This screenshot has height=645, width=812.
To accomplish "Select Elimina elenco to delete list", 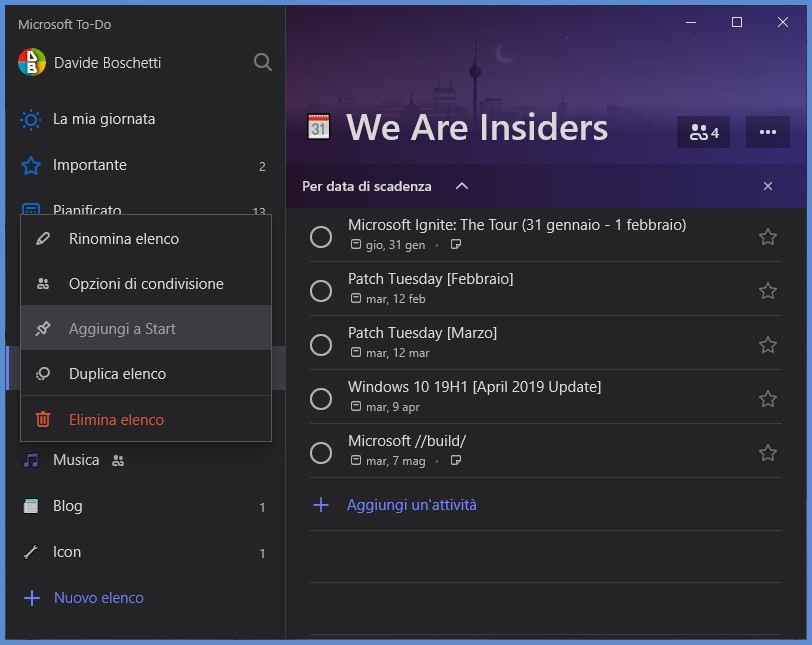I will coord(146,419).
